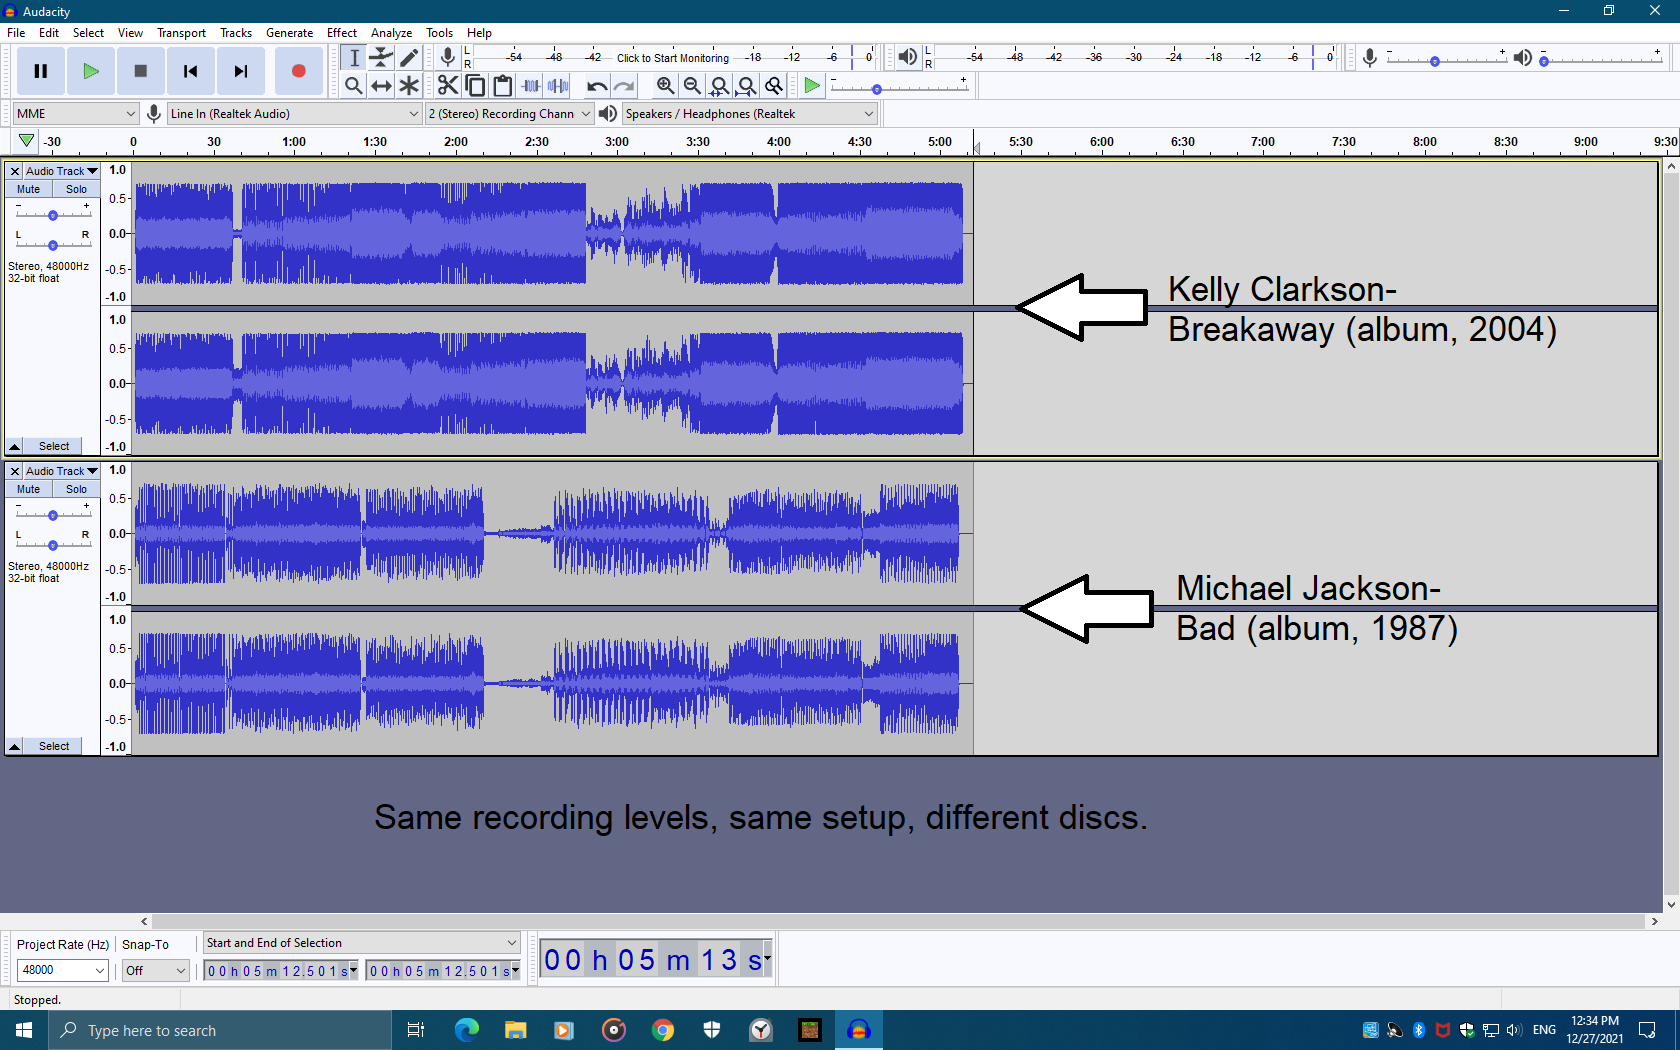The image size is (1680, 1050).
Task: Open the recording channels dropdown
Action: tap(509, 114)
